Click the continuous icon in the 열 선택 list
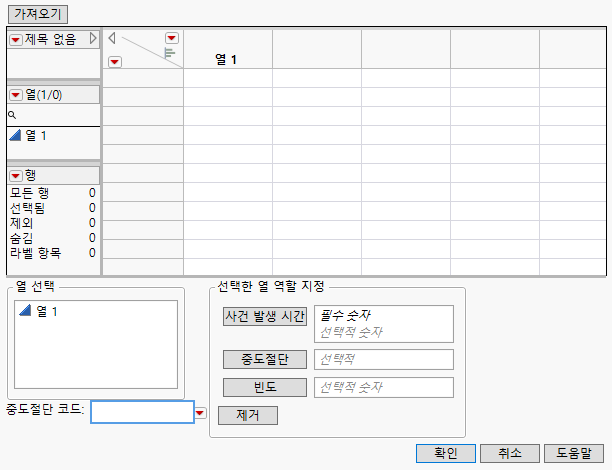 coord(25,311)
